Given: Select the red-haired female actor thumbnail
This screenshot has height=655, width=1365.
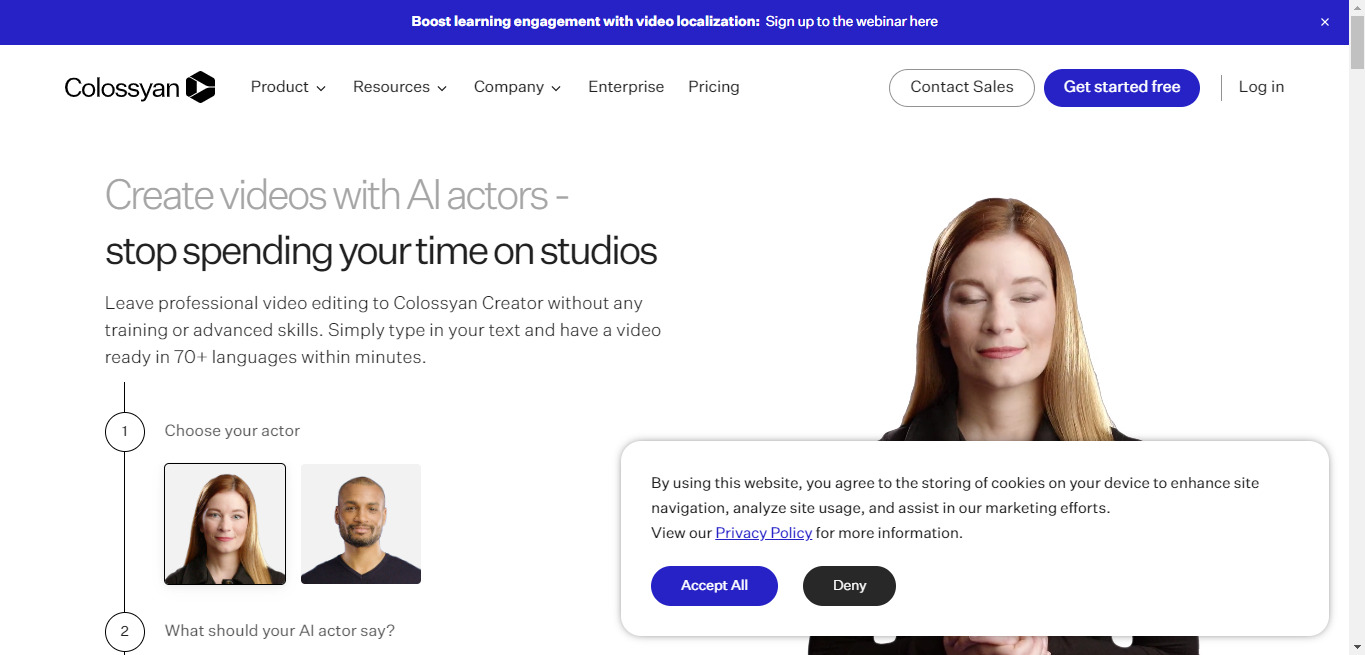Looking at the screenshot, I should (x=225, y=524).
